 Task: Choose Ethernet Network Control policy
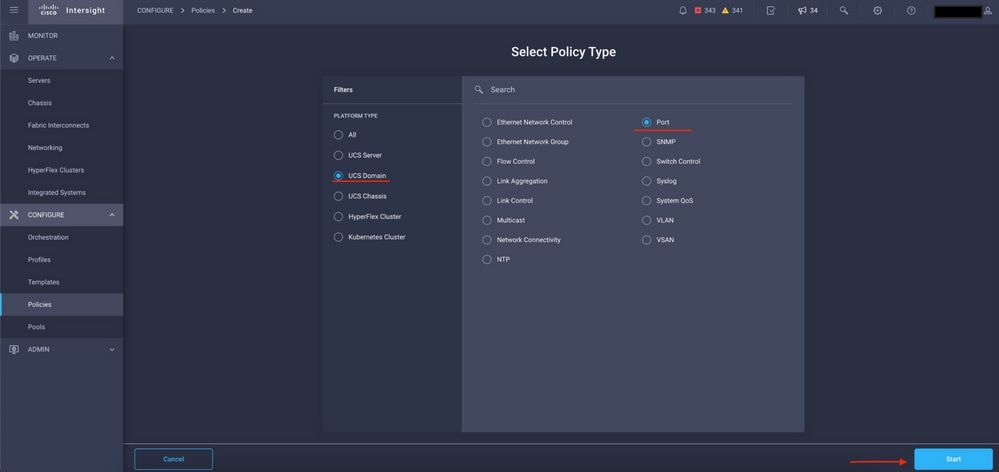point(487,122)
